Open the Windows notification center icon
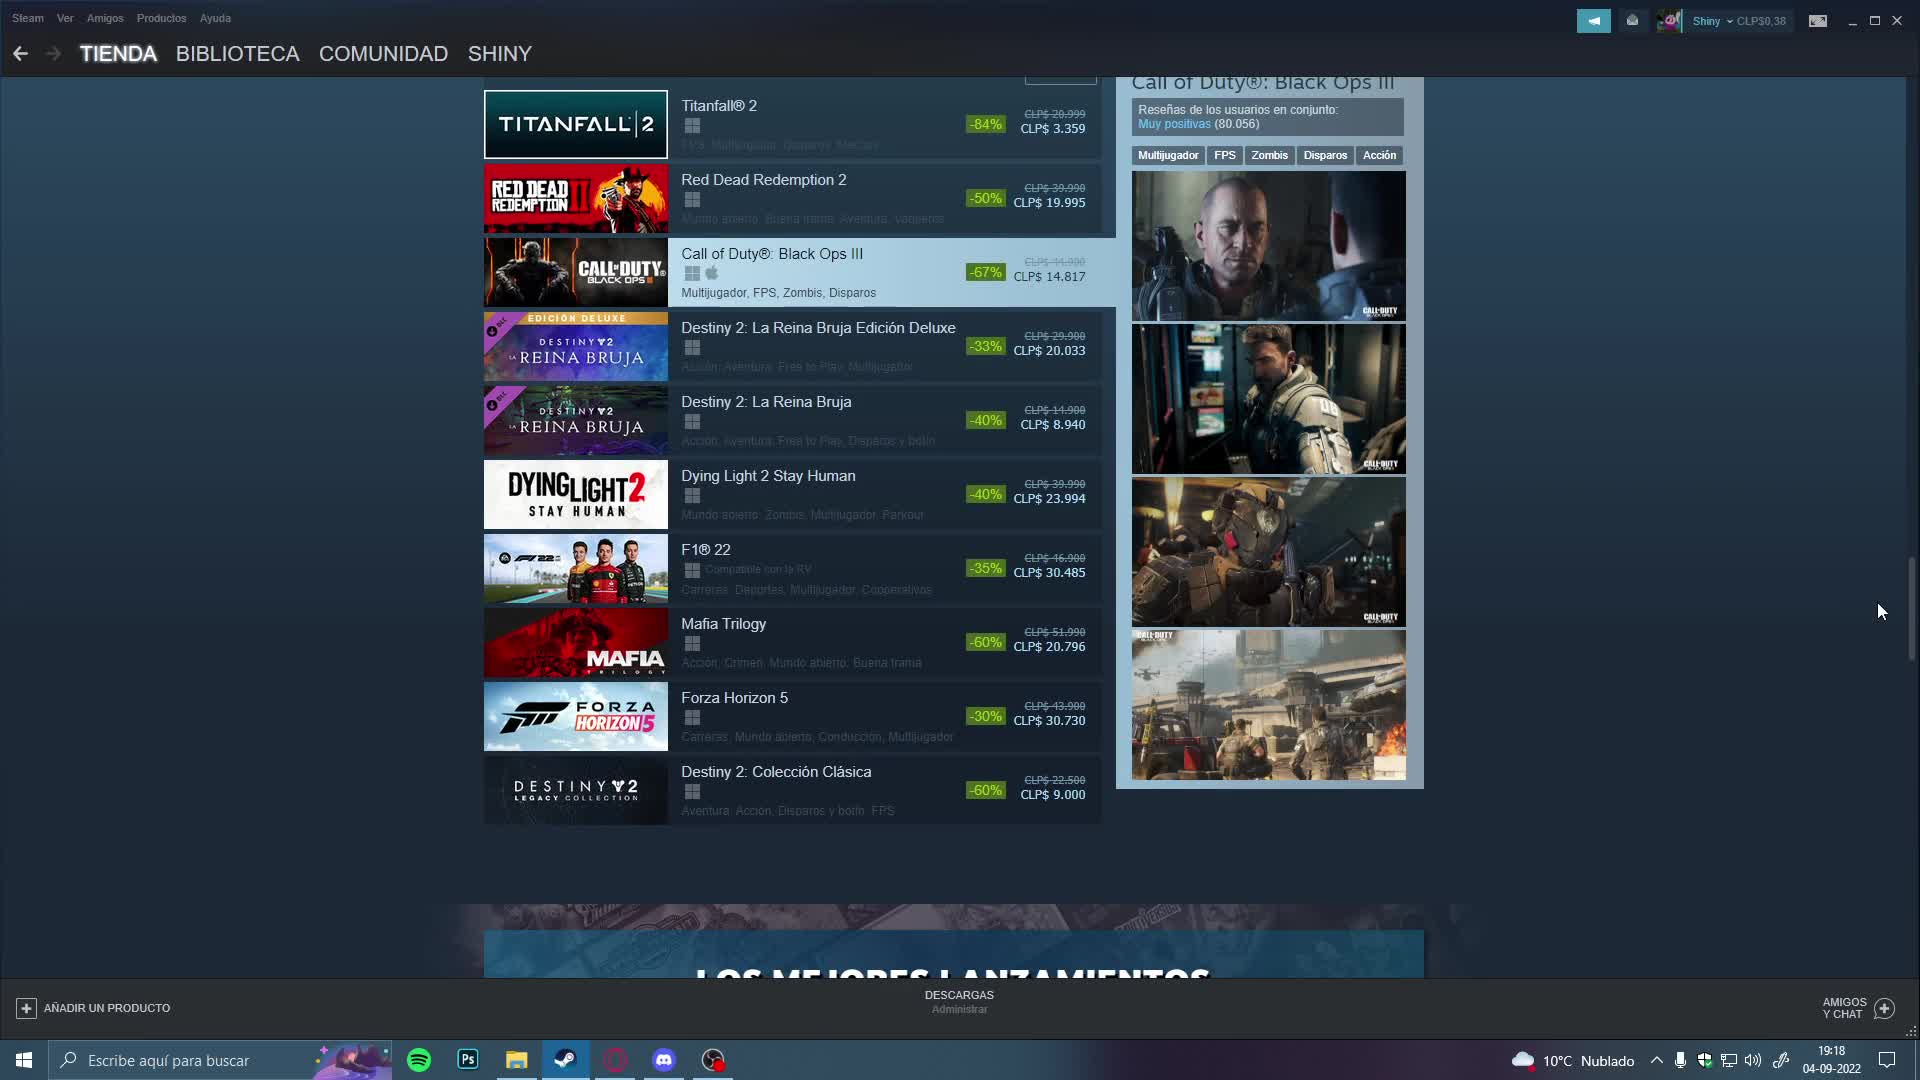The width and height of the screenshot is (1920, 1080). coord(1887,1060)
